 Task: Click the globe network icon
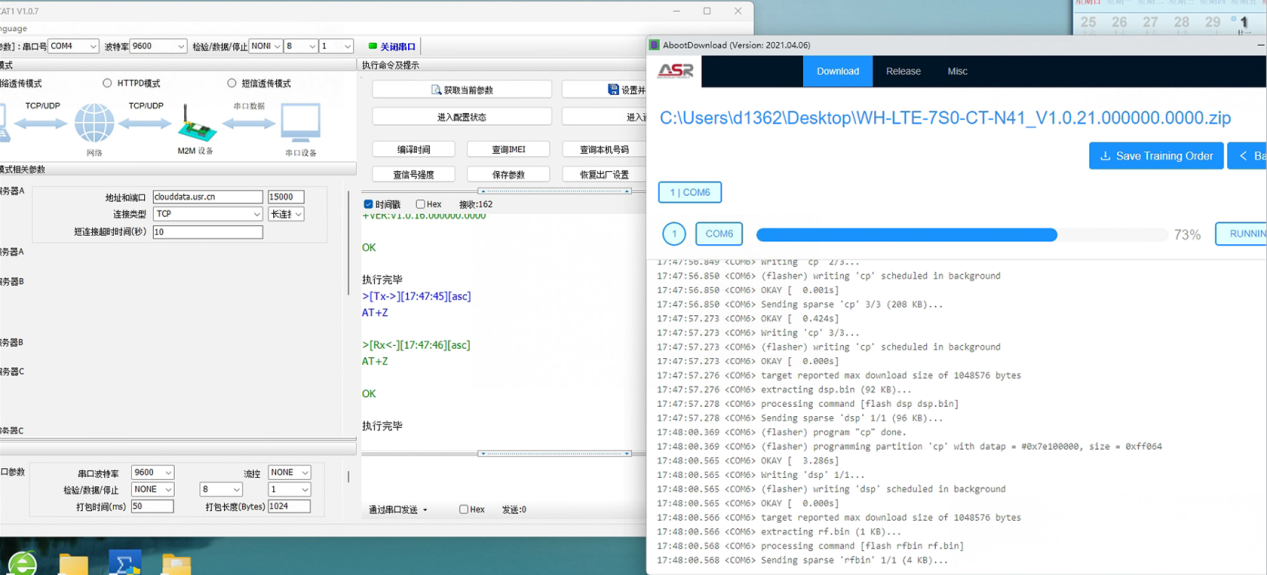(x=94, y=124)
